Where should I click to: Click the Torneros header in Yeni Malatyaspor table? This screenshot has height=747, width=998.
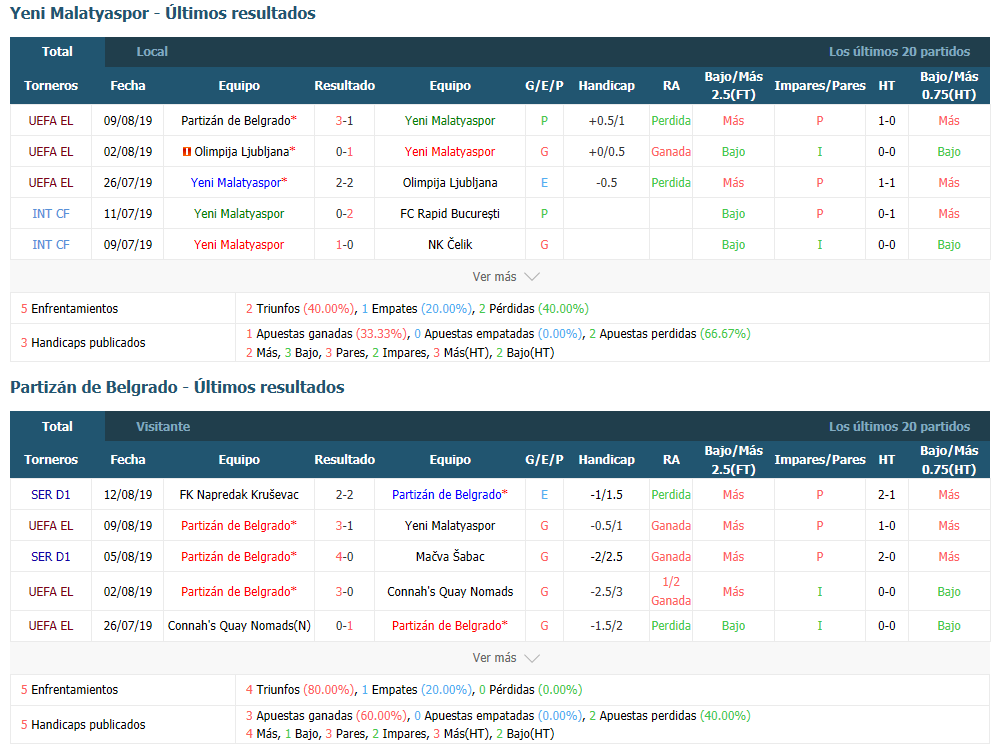pos(51,85)
